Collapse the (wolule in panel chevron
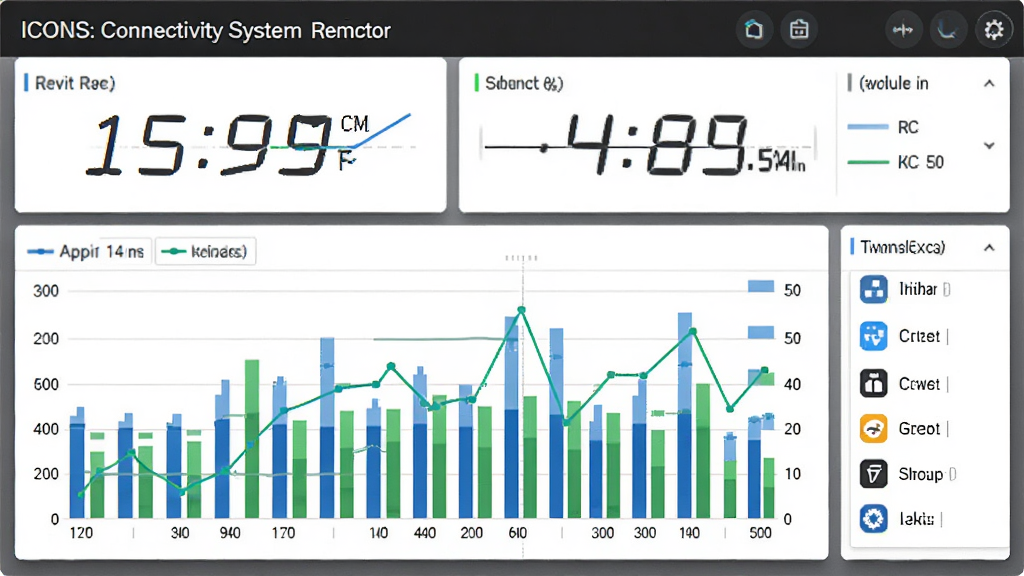 coord(989,84)
